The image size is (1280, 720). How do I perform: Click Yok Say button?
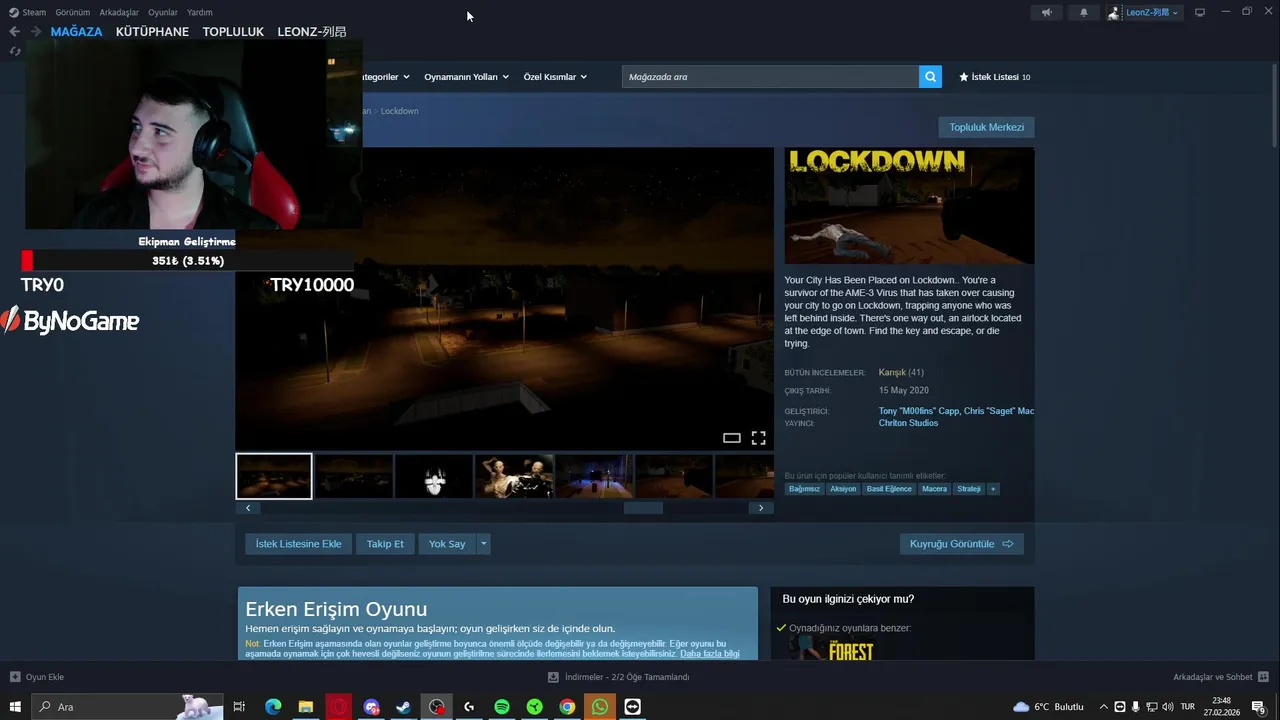click(447, 544)
